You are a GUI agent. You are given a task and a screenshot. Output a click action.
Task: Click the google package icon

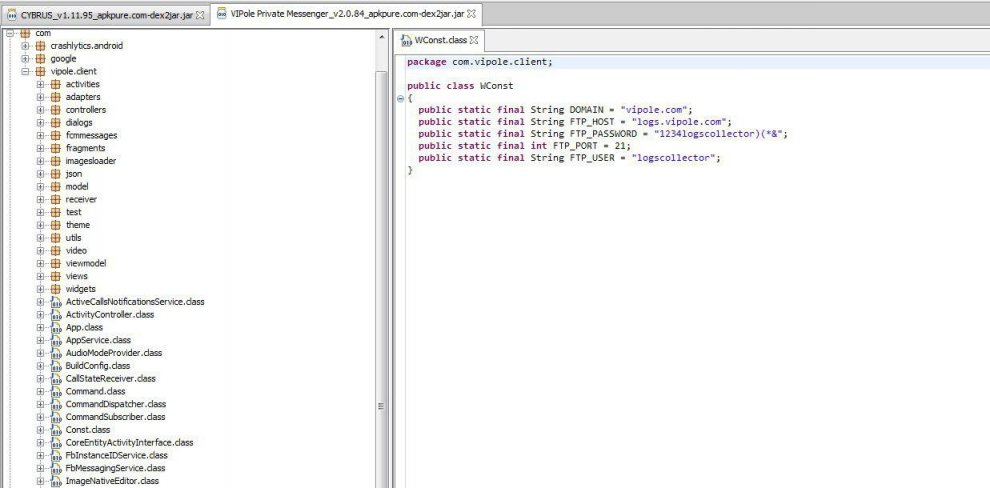click(x=40, y=59)
